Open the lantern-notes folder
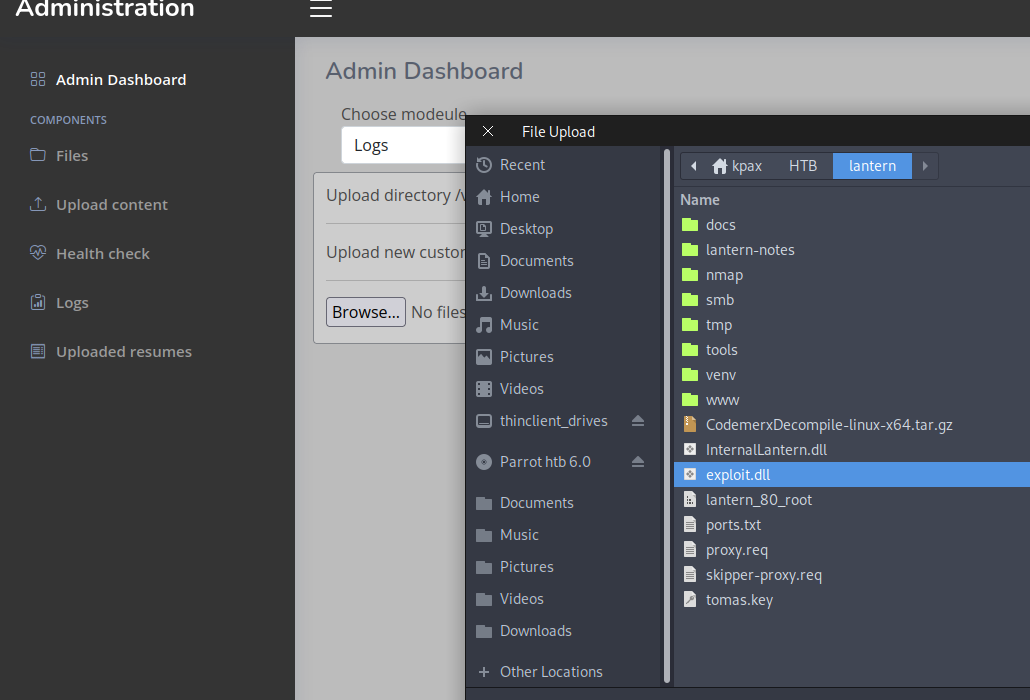Screen dimensions: 1030x700 point(750,250)
